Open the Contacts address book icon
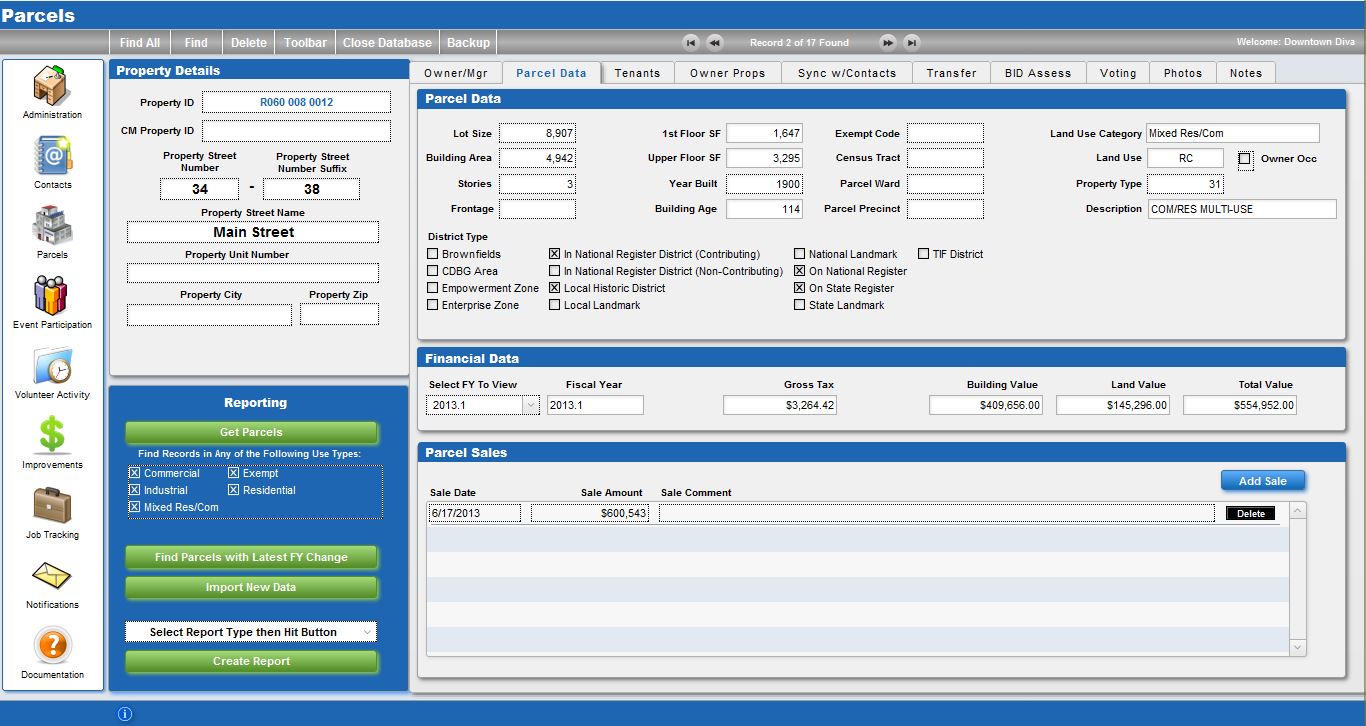The image size is (1366, 726). coord(52,156)
